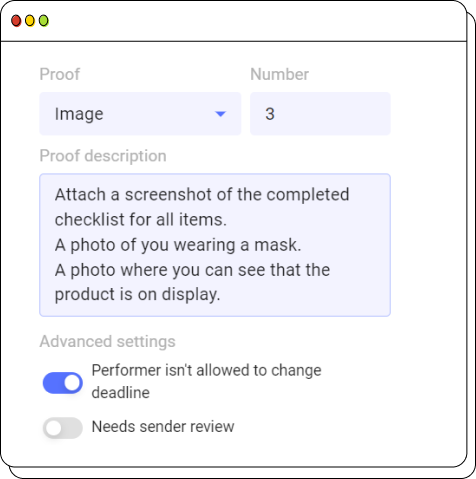Screen dimensions: 476x479
Task: Click the 'Advanced settings' heading
Action: [107, 341]
